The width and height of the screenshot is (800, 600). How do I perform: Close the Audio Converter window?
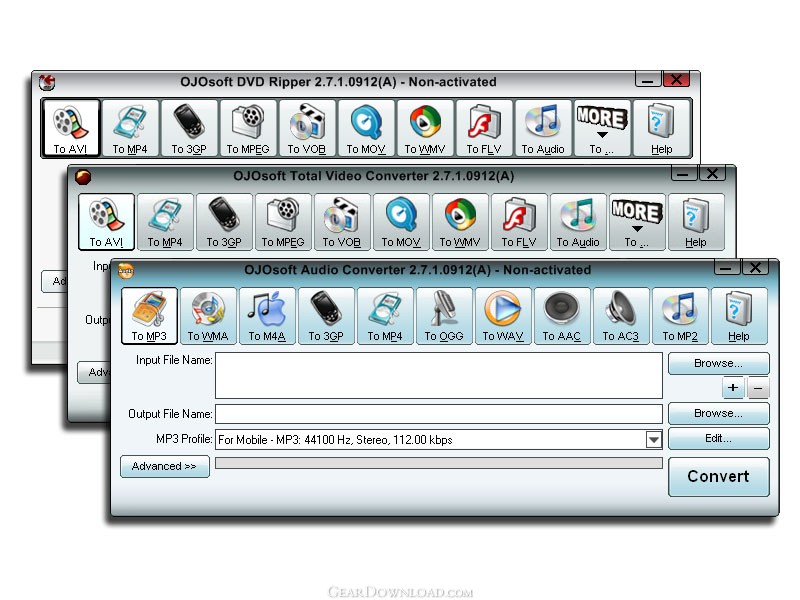coord(756,267)
